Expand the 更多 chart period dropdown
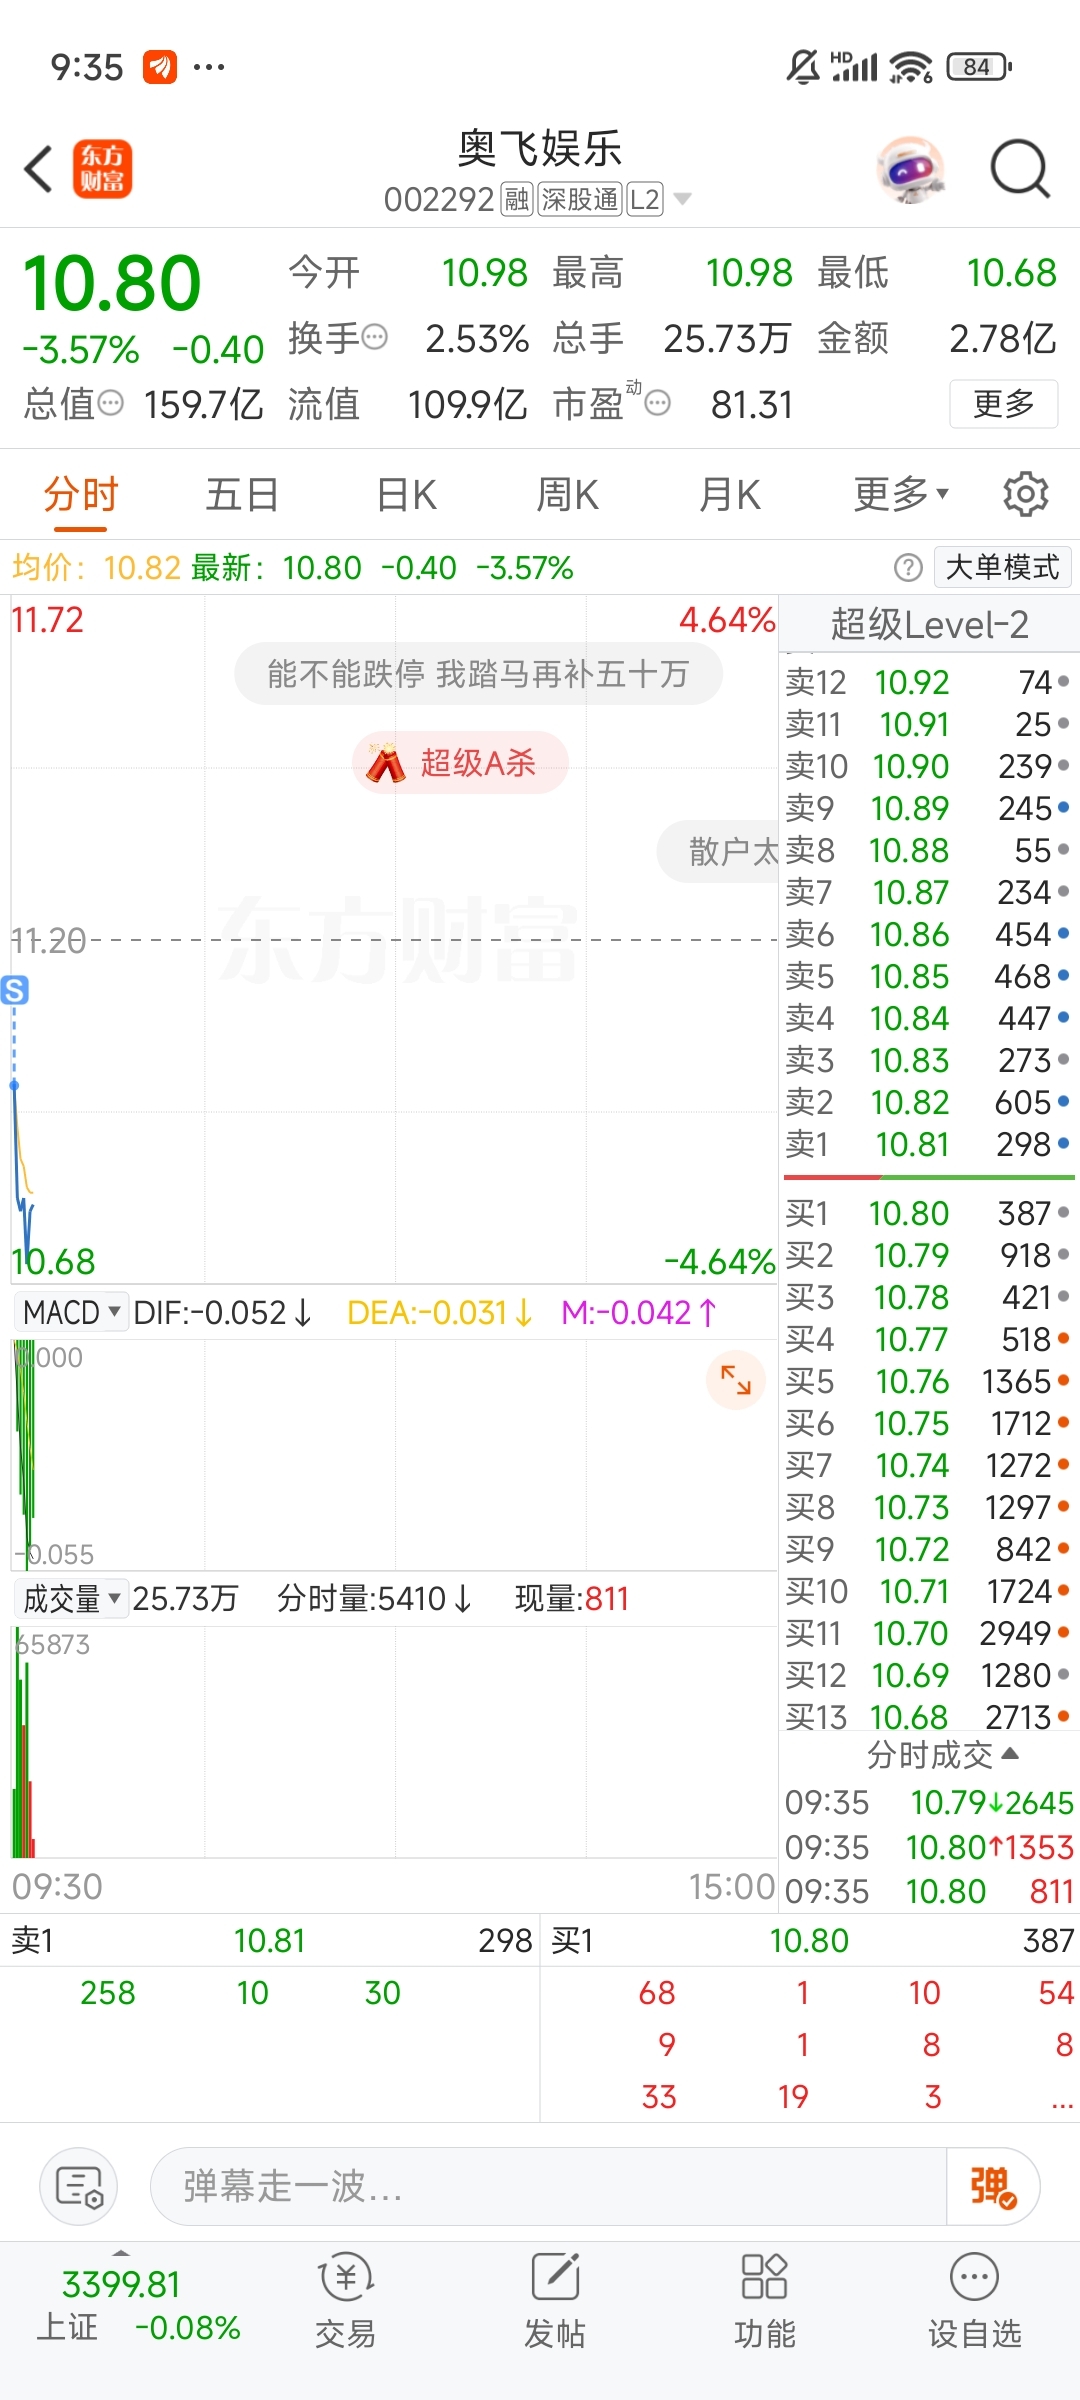 (x=900, y=494)
